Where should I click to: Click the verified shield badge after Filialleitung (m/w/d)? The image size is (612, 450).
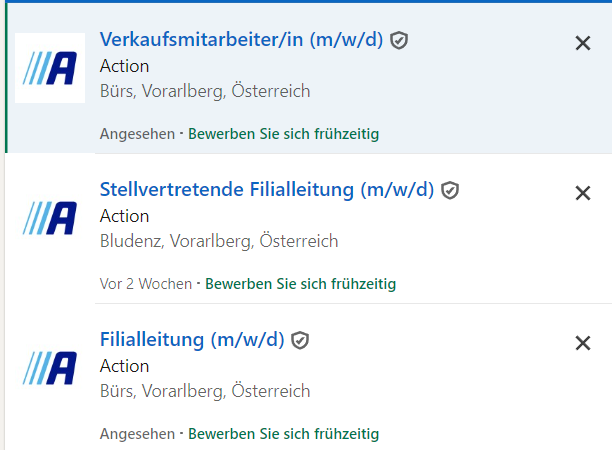coord(300,340)
